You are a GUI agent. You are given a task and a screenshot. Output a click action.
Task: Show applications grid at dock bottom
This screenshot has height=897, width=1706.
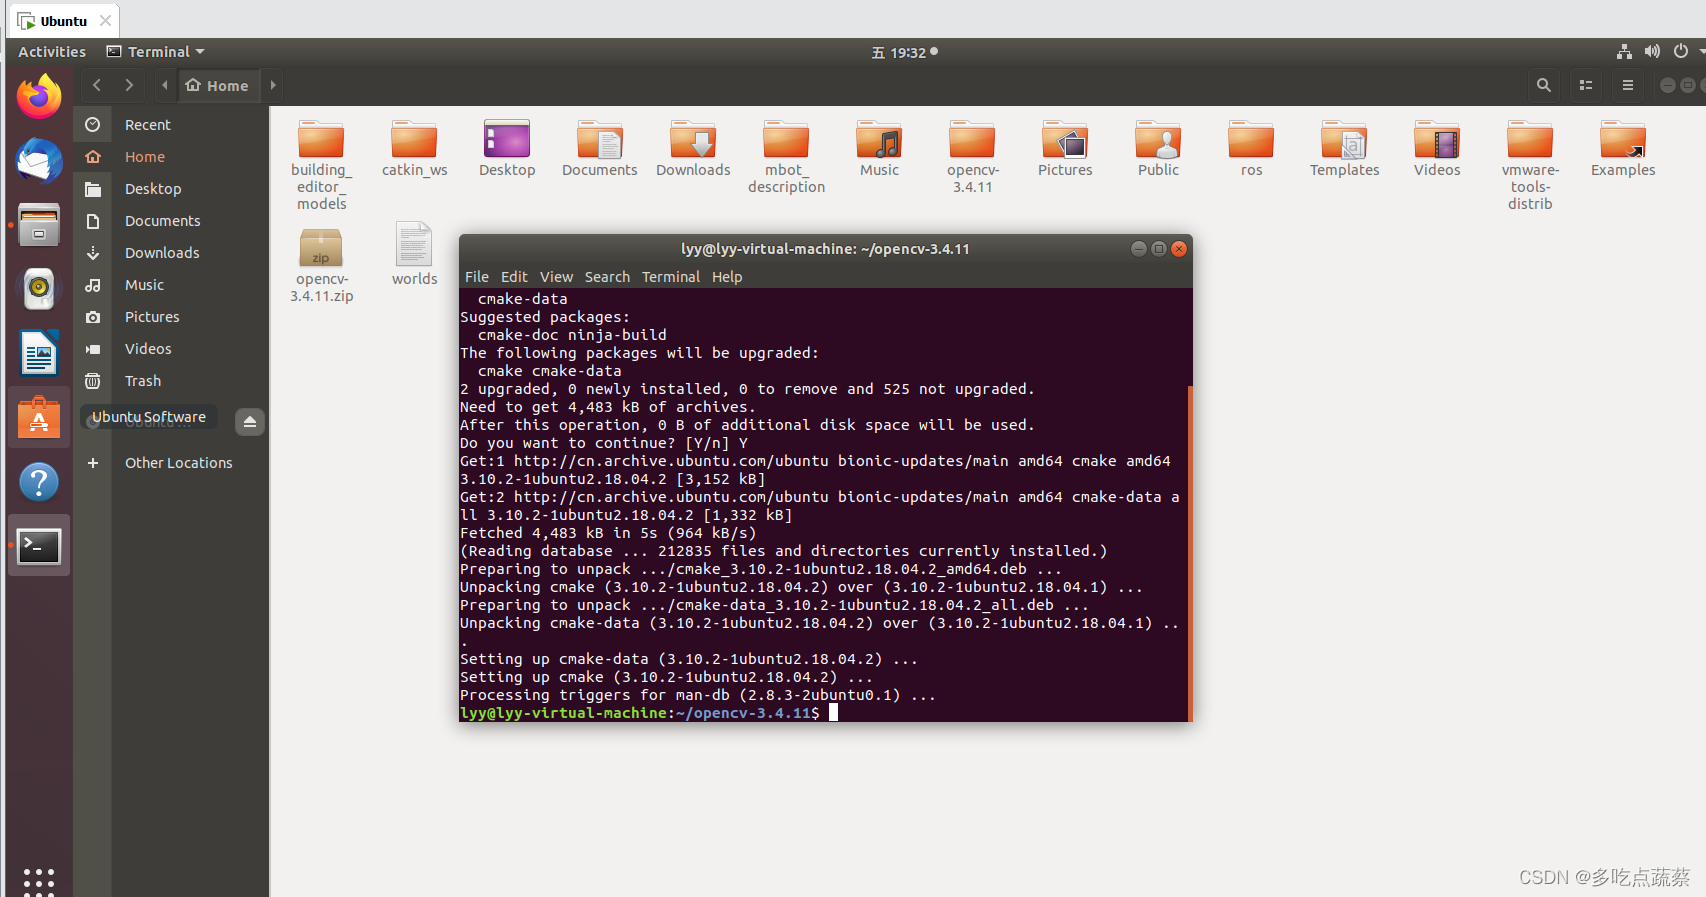(39, 881)
